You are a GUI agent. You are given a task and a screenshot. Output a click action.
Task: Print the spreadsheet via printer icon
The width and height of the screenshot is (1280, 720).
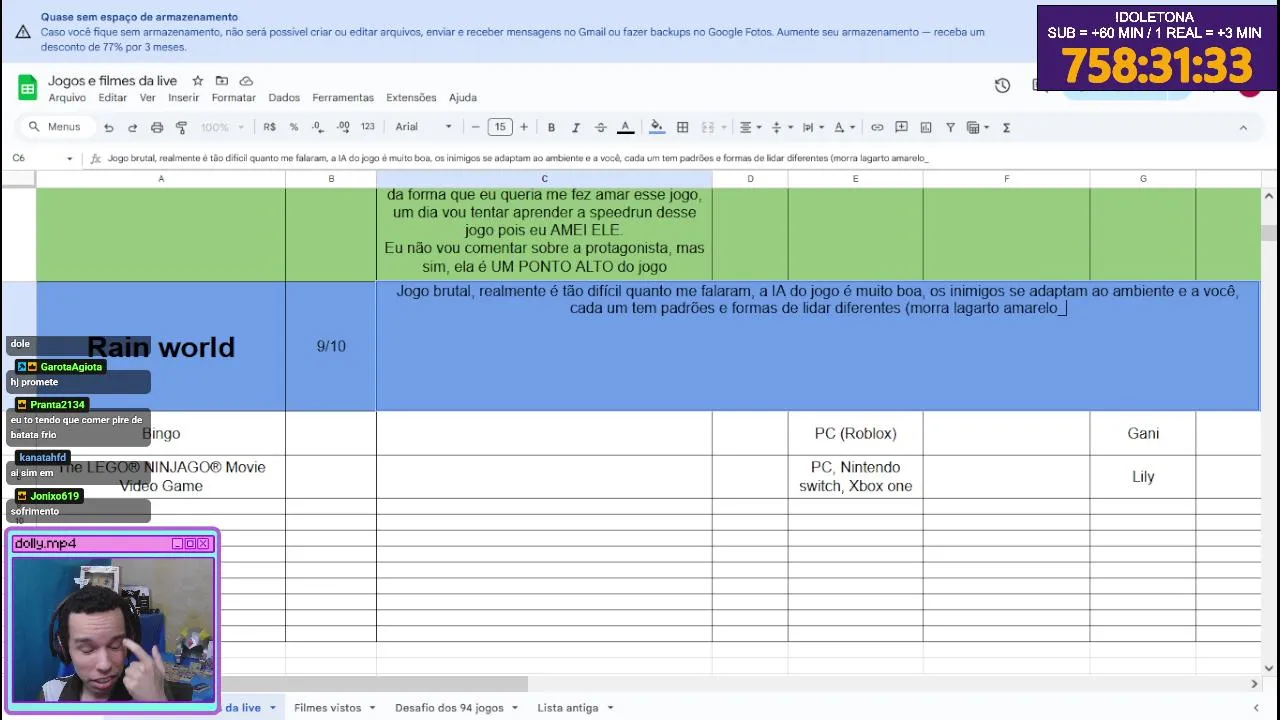[x=157, y=127]
